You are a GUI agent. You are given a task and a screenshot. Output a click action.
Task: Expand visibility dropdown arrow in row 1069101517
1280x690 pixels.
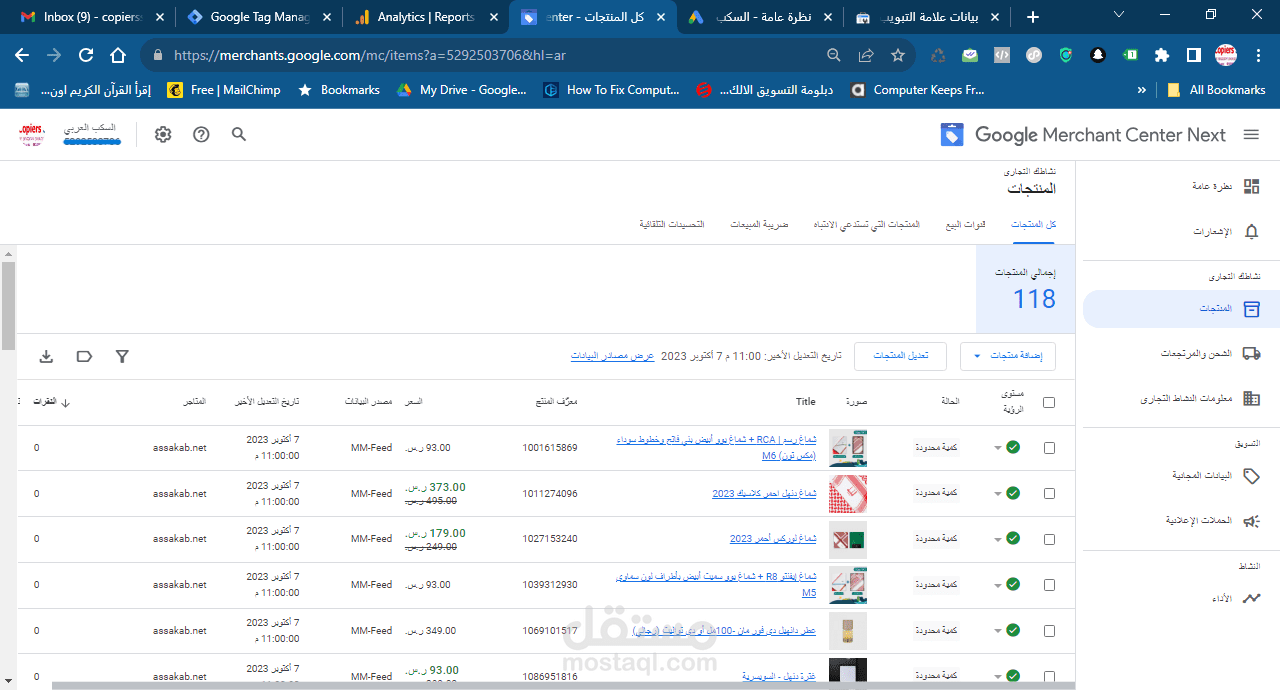pos(997,632)
